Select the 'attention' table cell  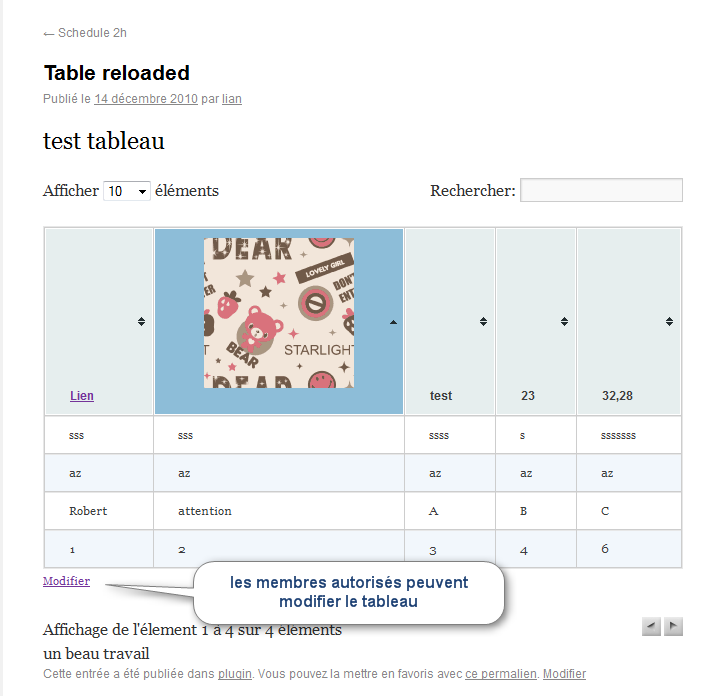tap(279, 511)
